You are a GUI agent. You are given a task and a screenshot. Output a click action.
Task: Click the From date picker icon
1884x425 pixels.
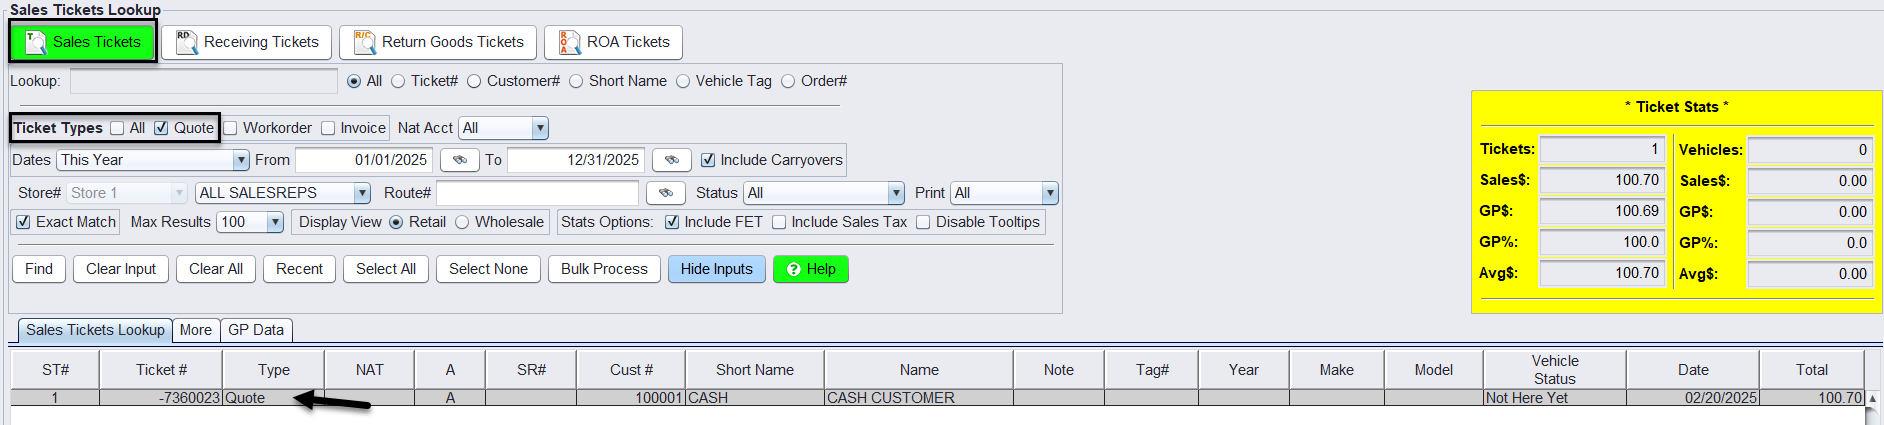coord(459,160)
